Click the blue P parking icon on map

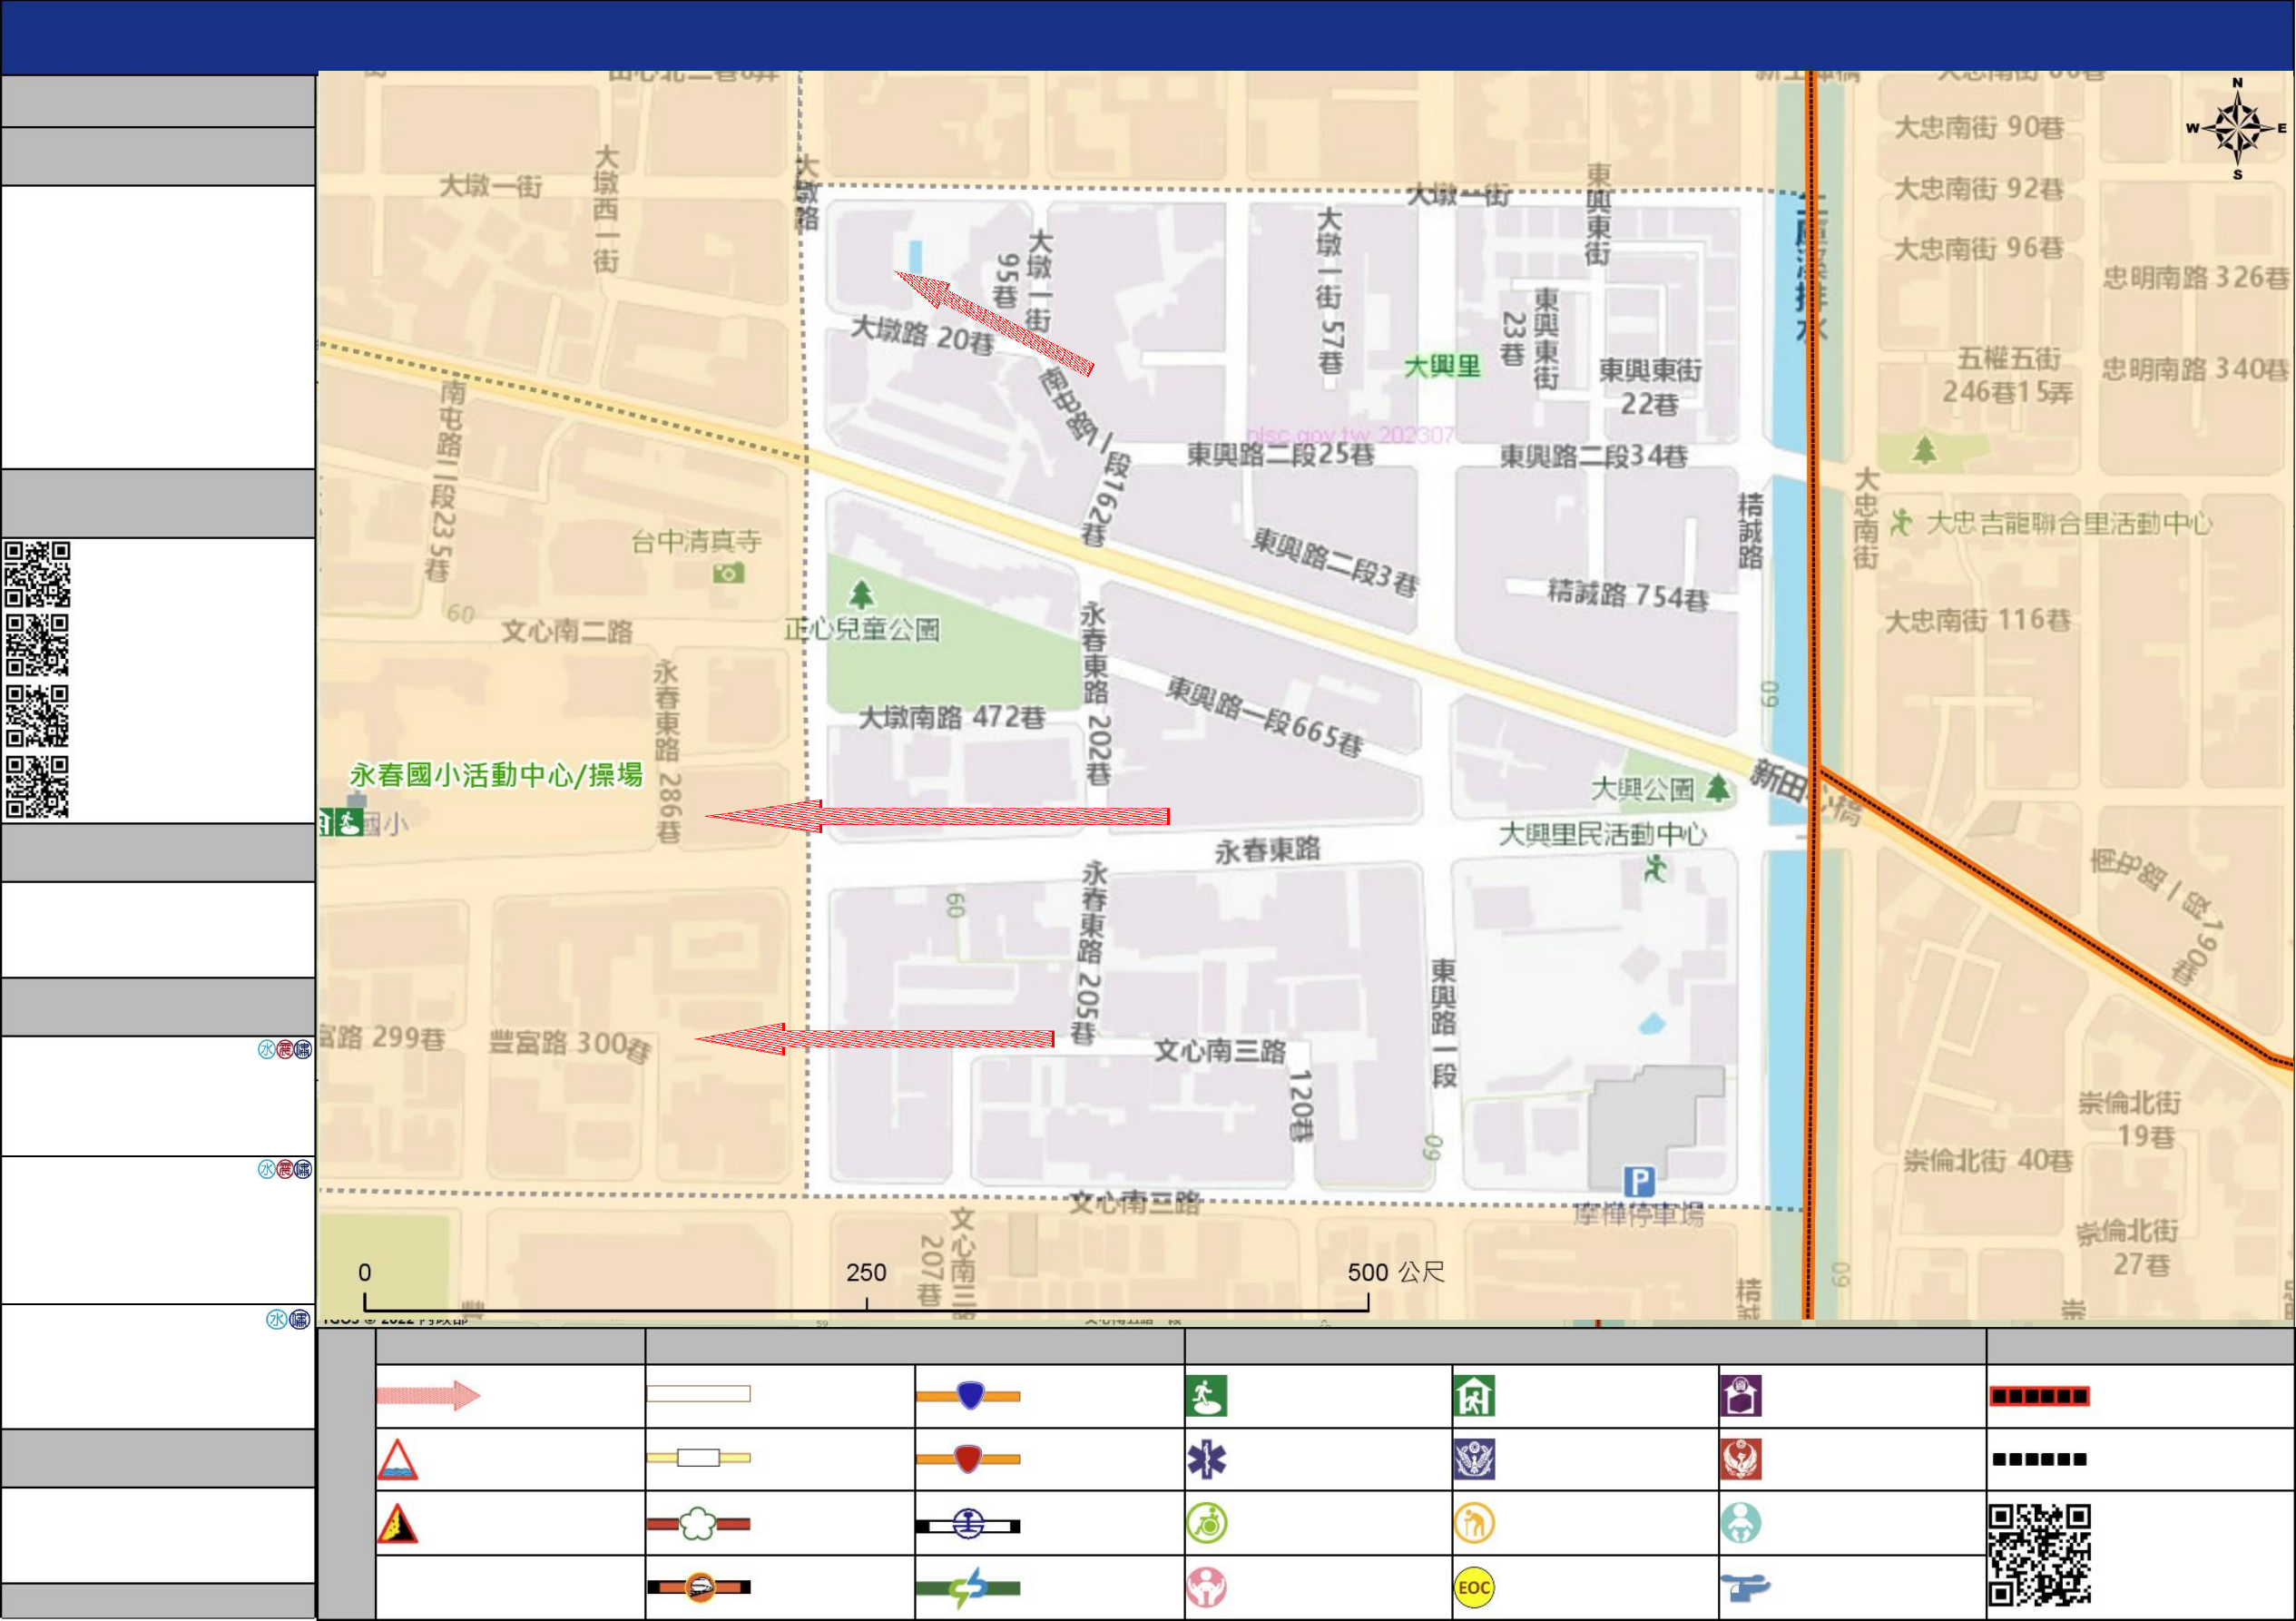pyautogui.click(x=1638, y=1182)
